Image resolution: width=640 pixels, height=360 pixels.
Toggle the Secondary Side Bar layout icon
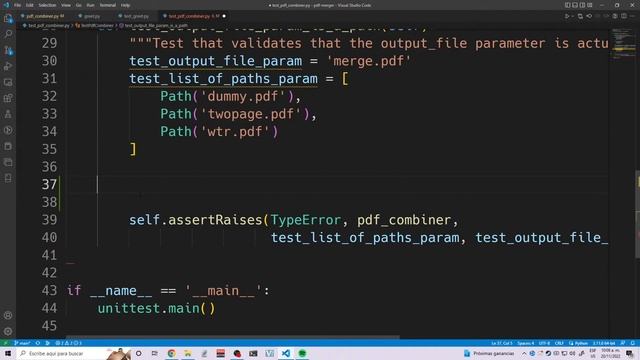582,5
